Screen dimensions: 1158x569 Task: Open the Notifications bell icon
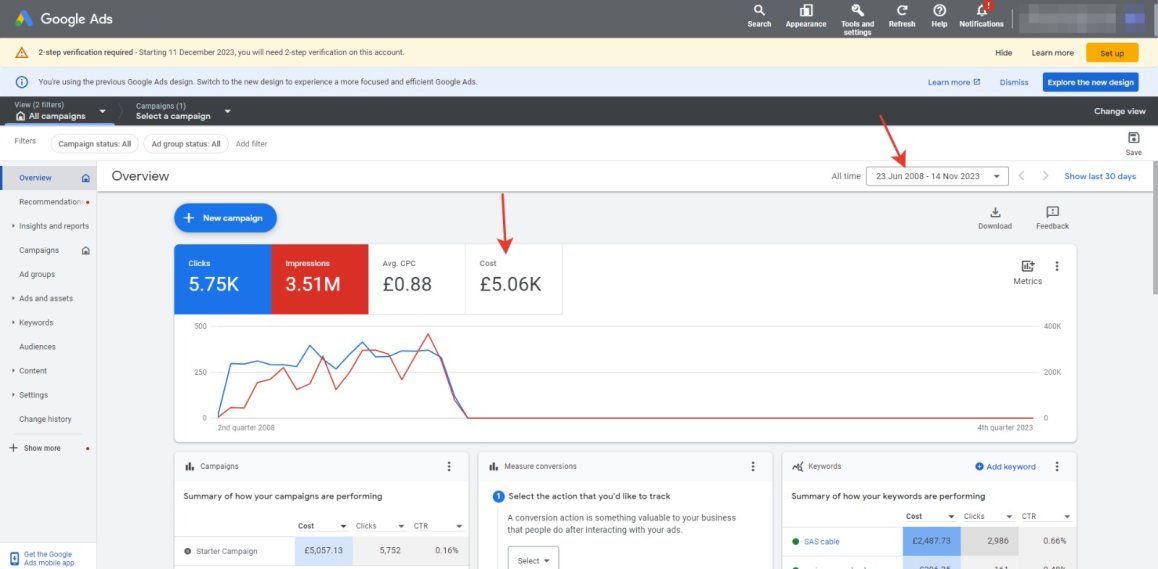coord(981,10)
